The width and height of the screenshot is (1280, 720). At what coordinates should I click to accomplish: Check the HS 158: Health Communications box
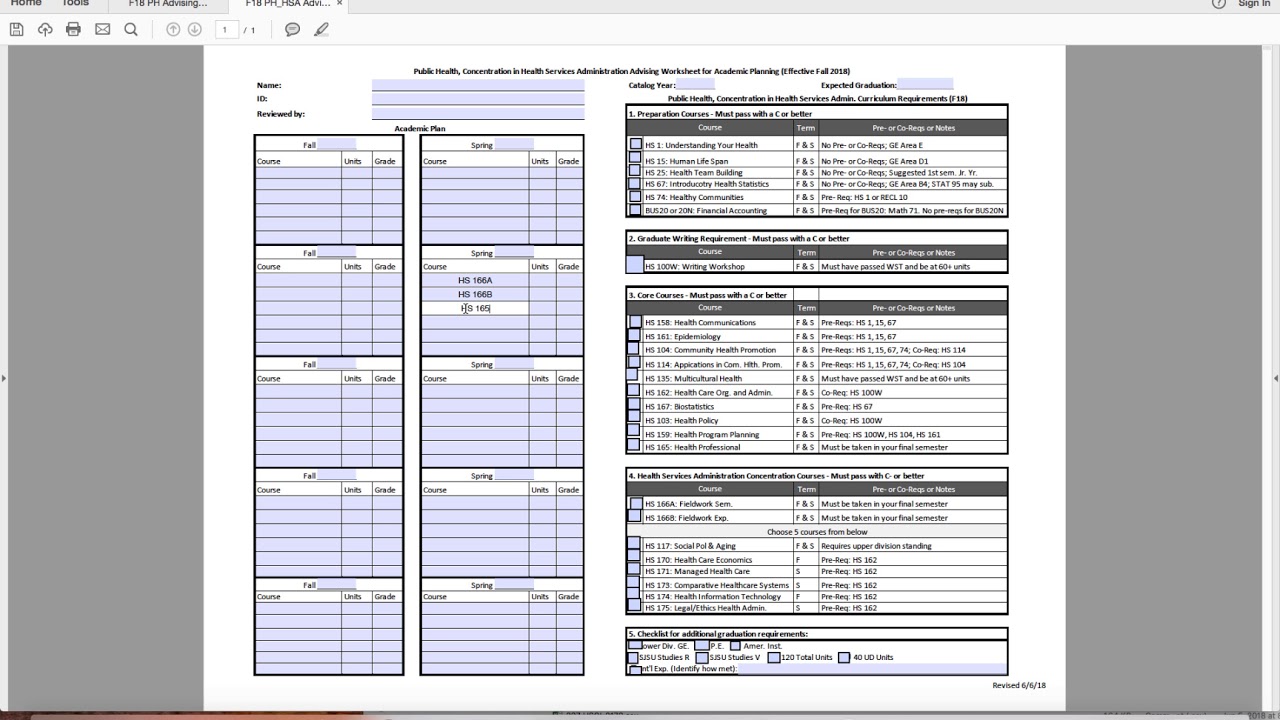(x=635, y=322)
